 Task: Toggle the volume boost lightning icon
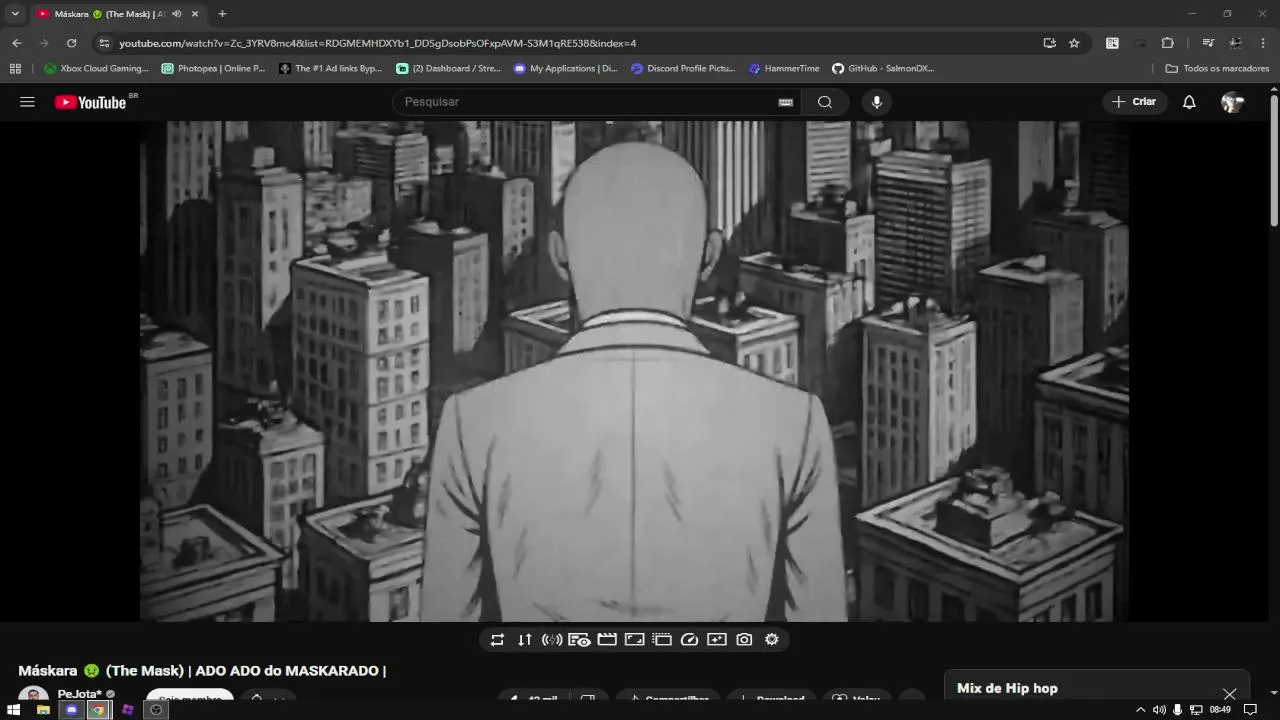[x=552, y=640]
